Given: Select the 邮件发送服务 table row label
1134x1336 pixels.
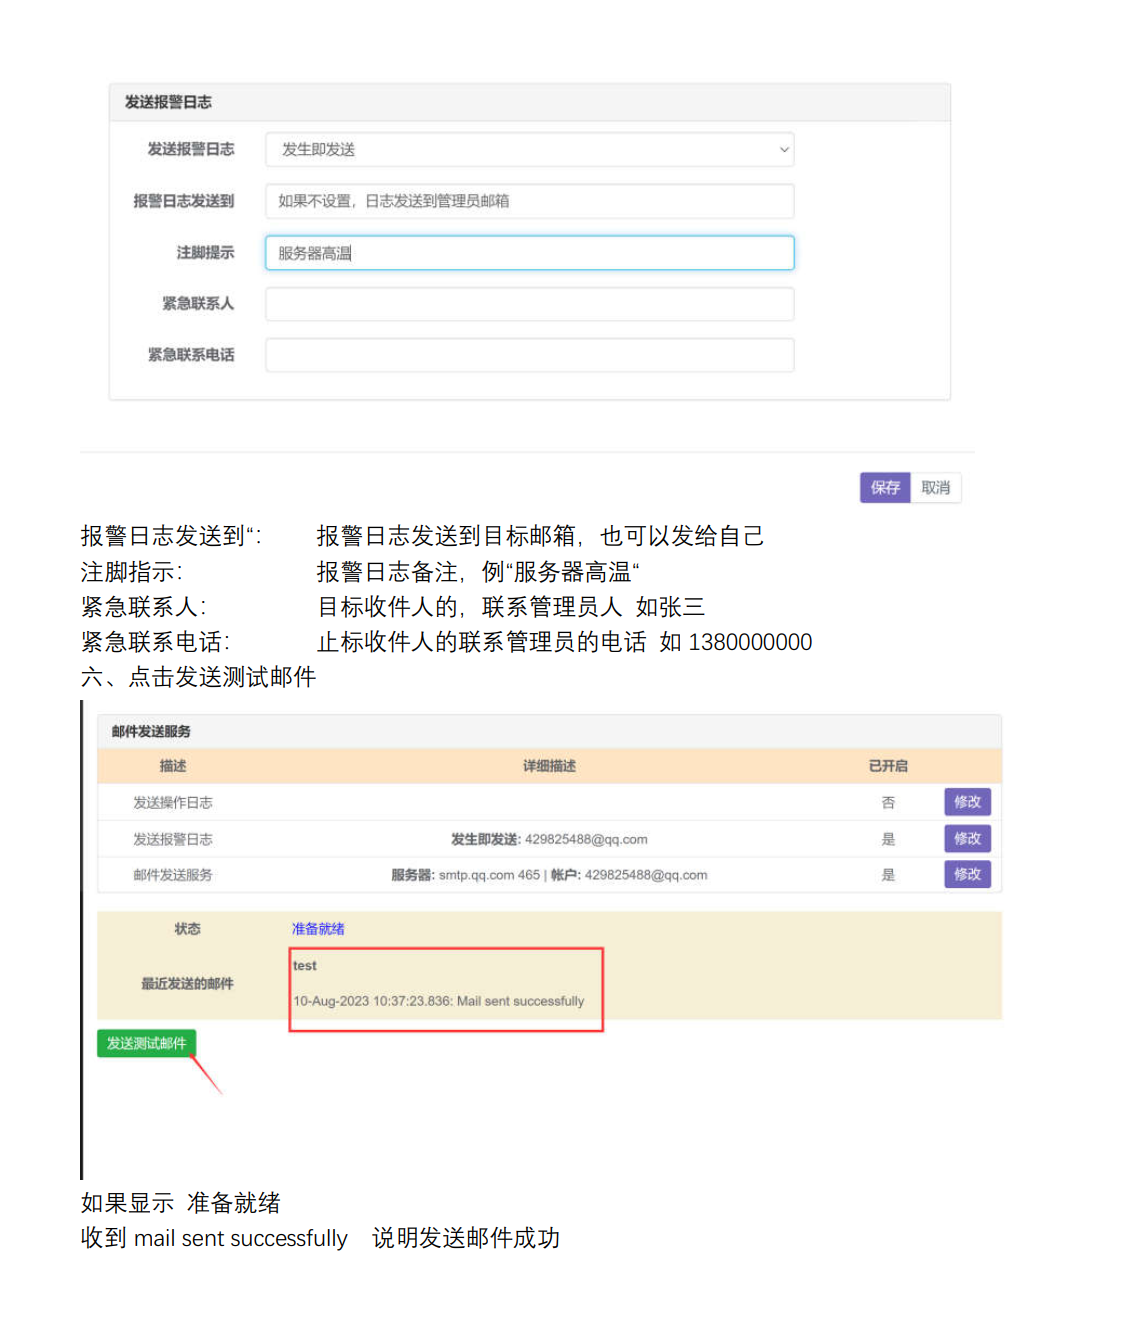Looking at the screenshot, I should pos(173,875).
